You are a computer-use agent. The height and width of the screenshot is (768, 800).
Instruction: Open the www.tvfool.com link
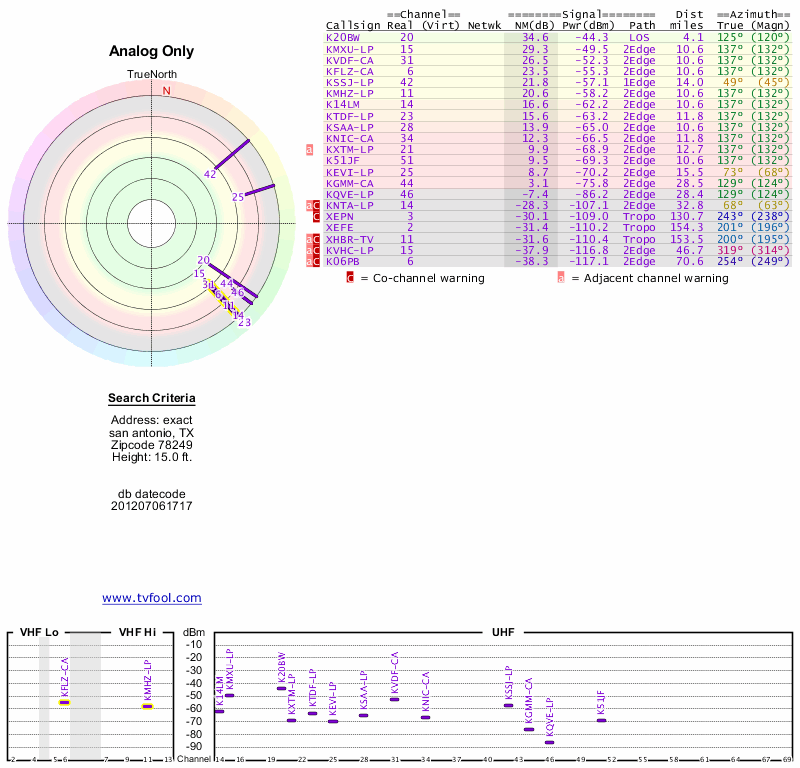pos(152,598)
